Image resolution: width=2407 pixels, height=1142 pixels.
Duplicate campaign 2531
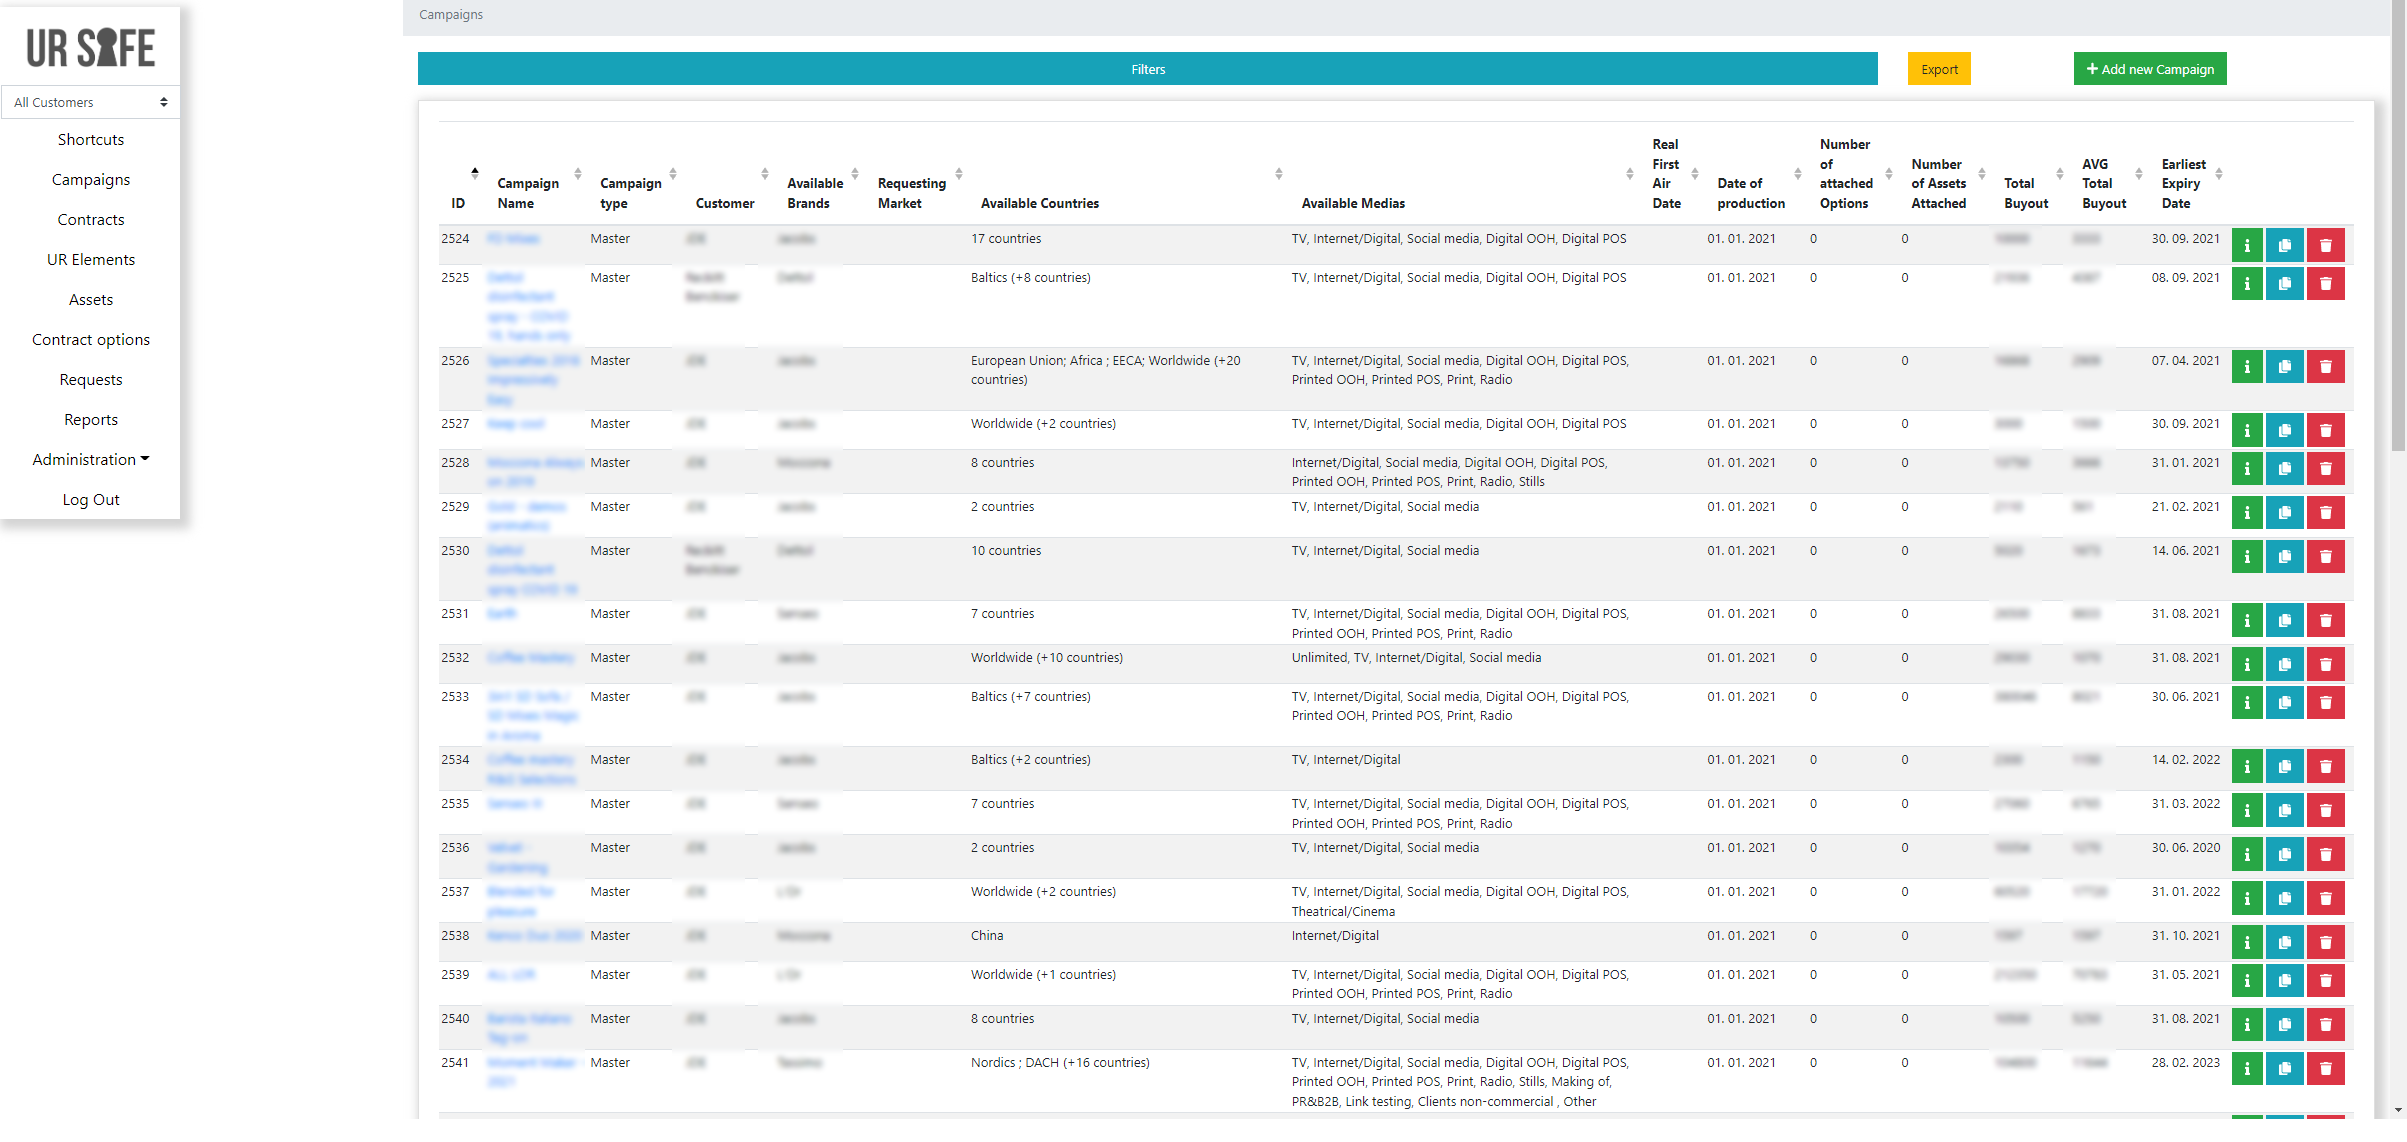pyautogui.click(x=2284, y=620)
